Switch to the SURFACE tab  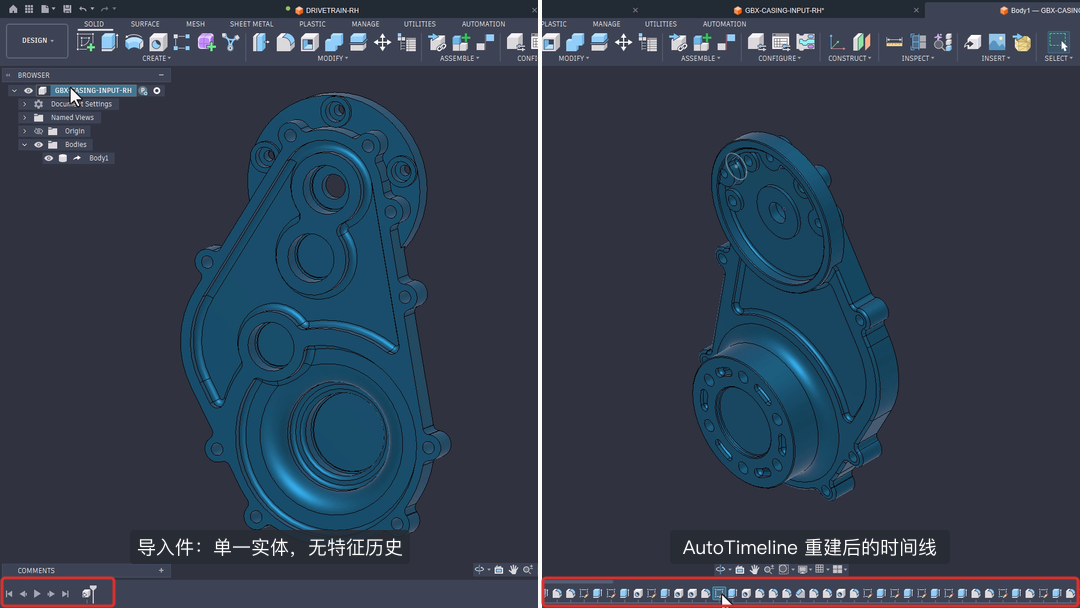[x=145, y=24]
